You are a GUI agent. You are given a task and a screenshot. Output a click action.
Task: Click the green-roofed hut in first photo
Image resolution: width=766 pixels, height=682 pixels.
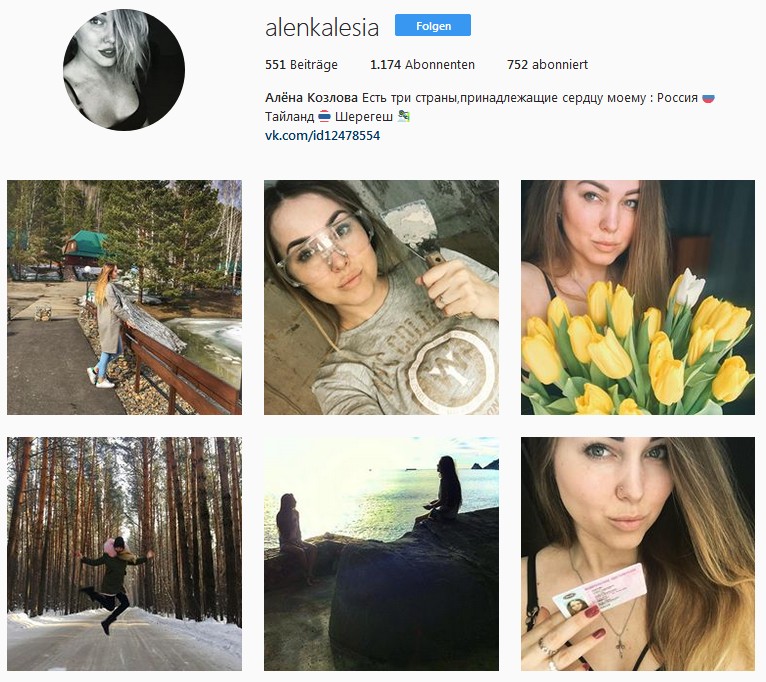click(x=84, y=248)
